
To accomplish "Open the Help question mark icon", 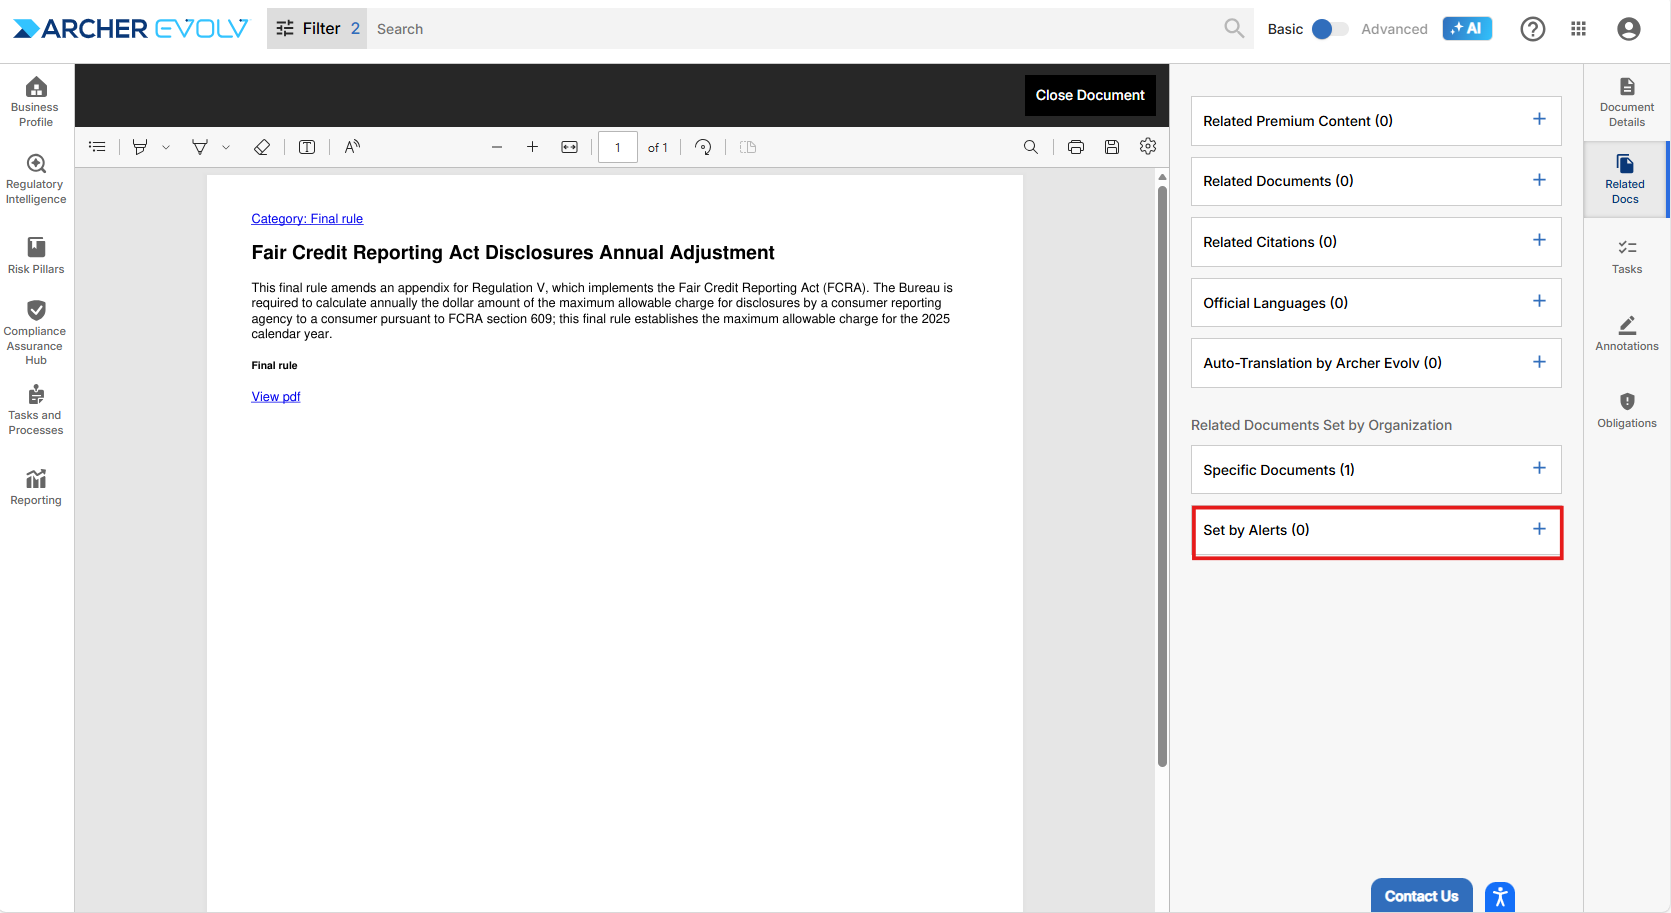I will (1532, 29).
